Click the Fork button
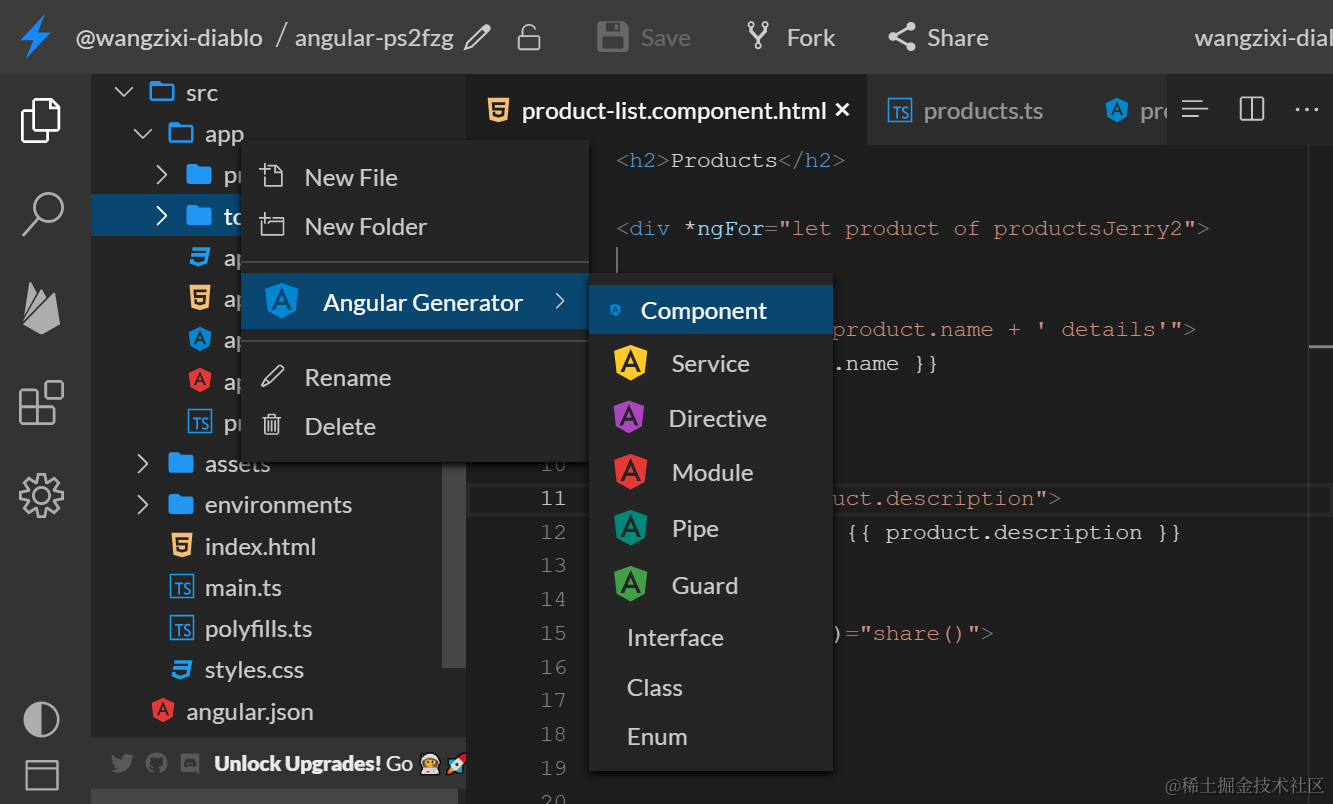 pos(790,38)
